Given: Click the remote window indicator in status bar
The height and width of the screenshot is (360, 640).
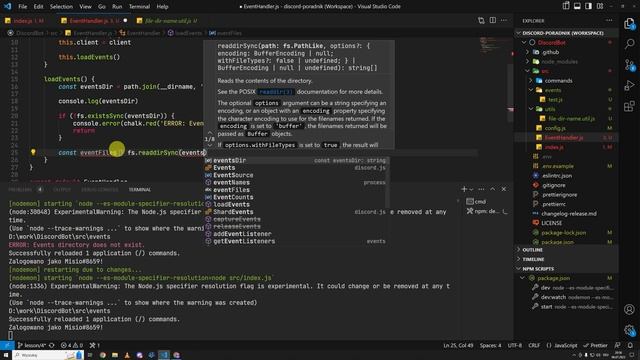Looking at the screenshot, I should click(7, 345).
